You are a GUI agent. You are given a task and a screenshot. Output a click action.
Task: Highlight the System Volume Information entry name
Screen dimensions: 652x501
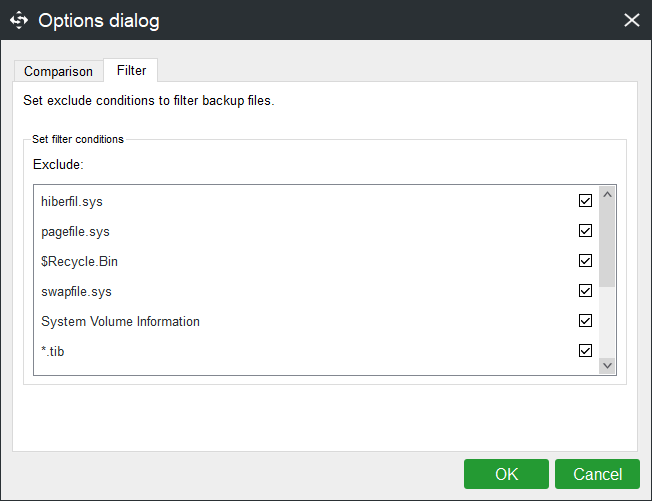pyautogui.click(x=120, y=322)
